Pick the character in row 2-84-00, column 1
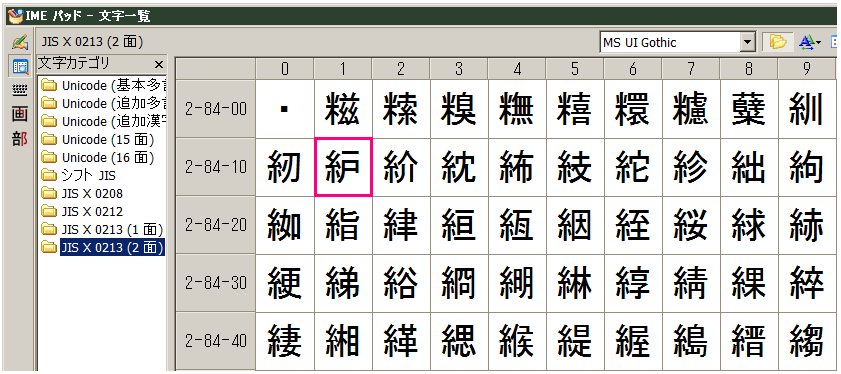 click(343, 109)
